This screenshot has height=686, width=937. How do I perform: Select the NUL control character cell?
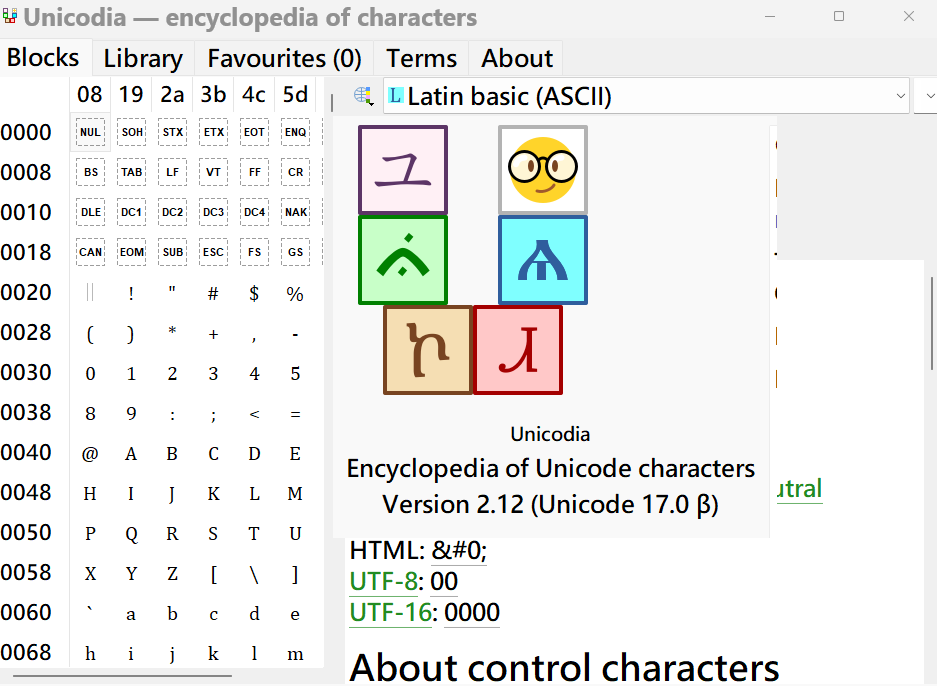coord(90,132)
